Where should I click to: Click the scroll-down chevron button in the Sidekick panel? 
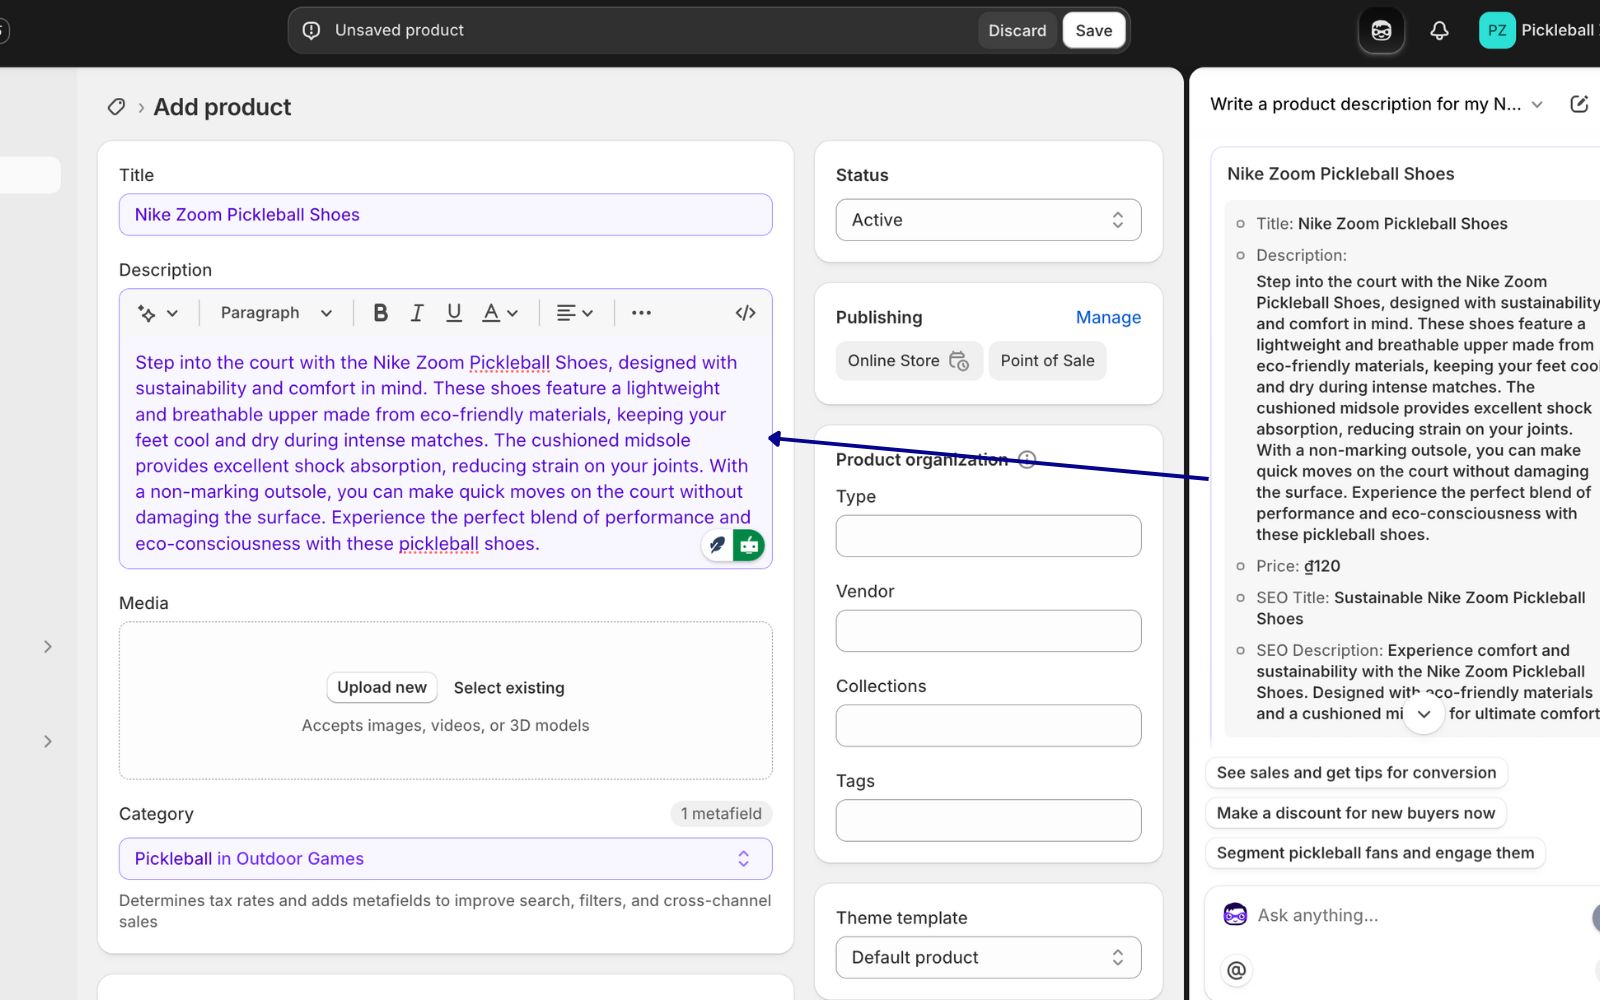[x=1424, y=714]
